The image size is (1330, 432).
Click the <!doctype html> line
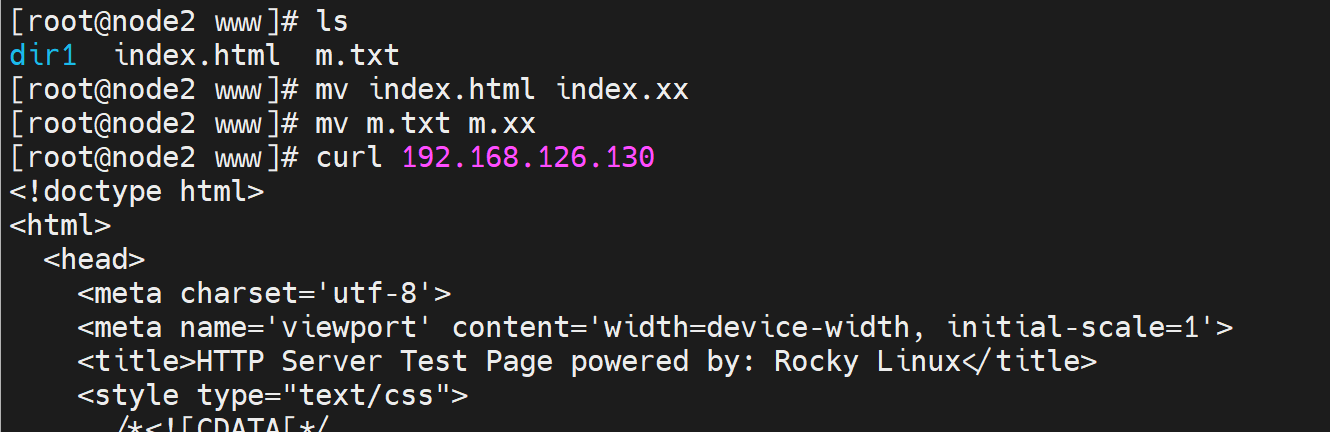[137, 191]
